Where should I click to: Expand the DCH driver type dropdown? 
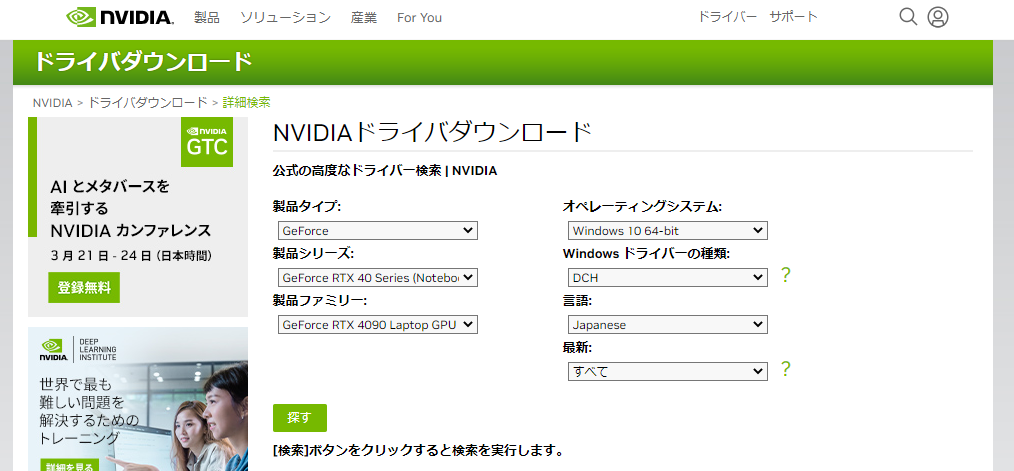668,278
